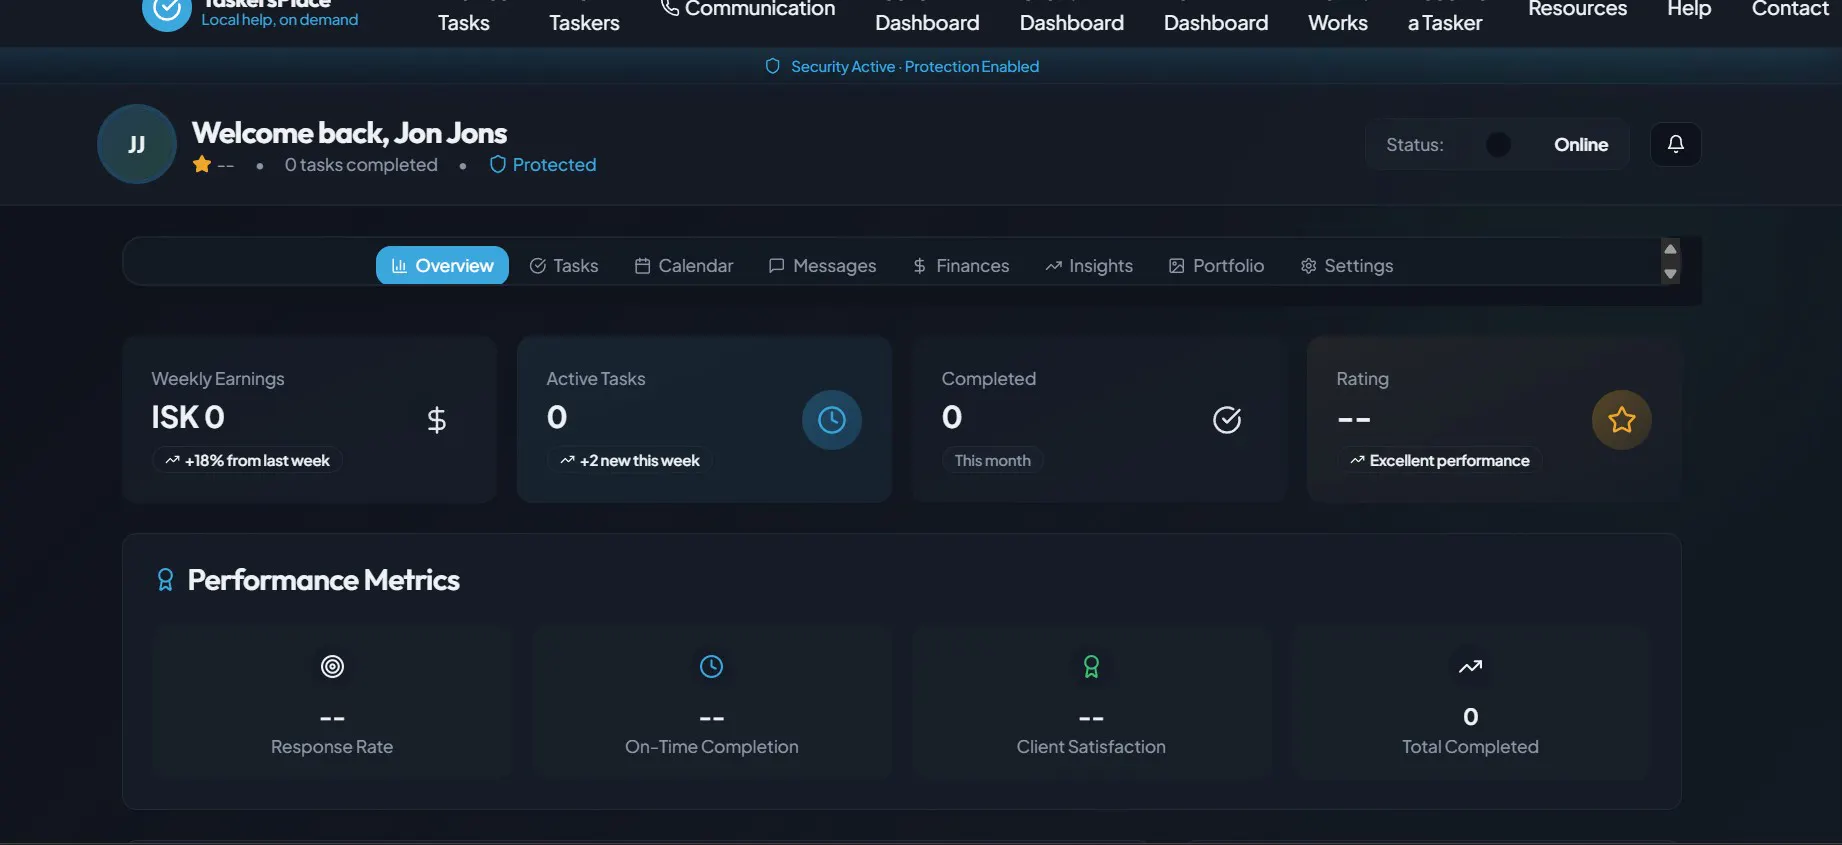Click the star icon in Rating card

(x=1622, y=420)
